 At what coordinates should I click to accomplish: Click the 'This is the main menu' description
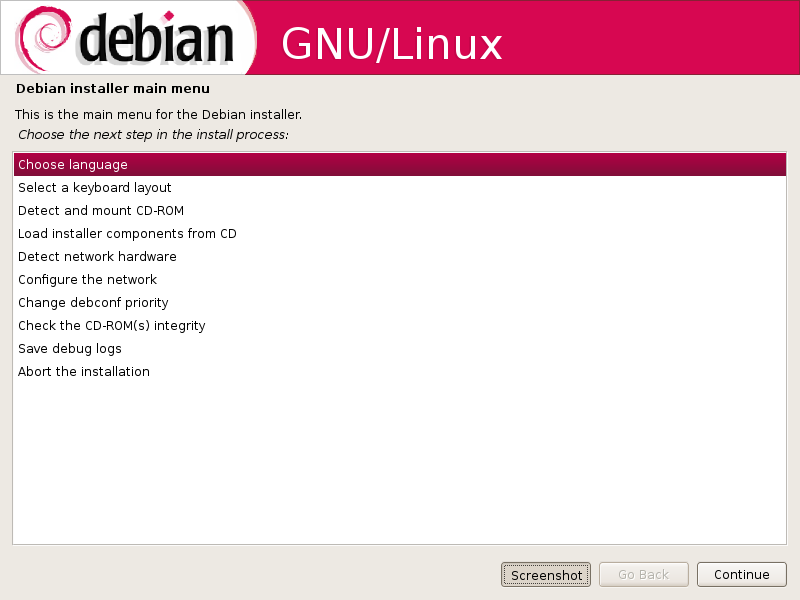tap(159, 114)
